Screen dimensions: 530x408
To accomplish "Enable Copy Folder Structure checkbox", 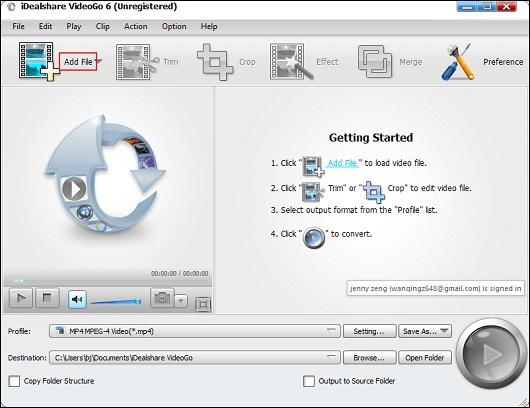I will [x=14, y=381].
